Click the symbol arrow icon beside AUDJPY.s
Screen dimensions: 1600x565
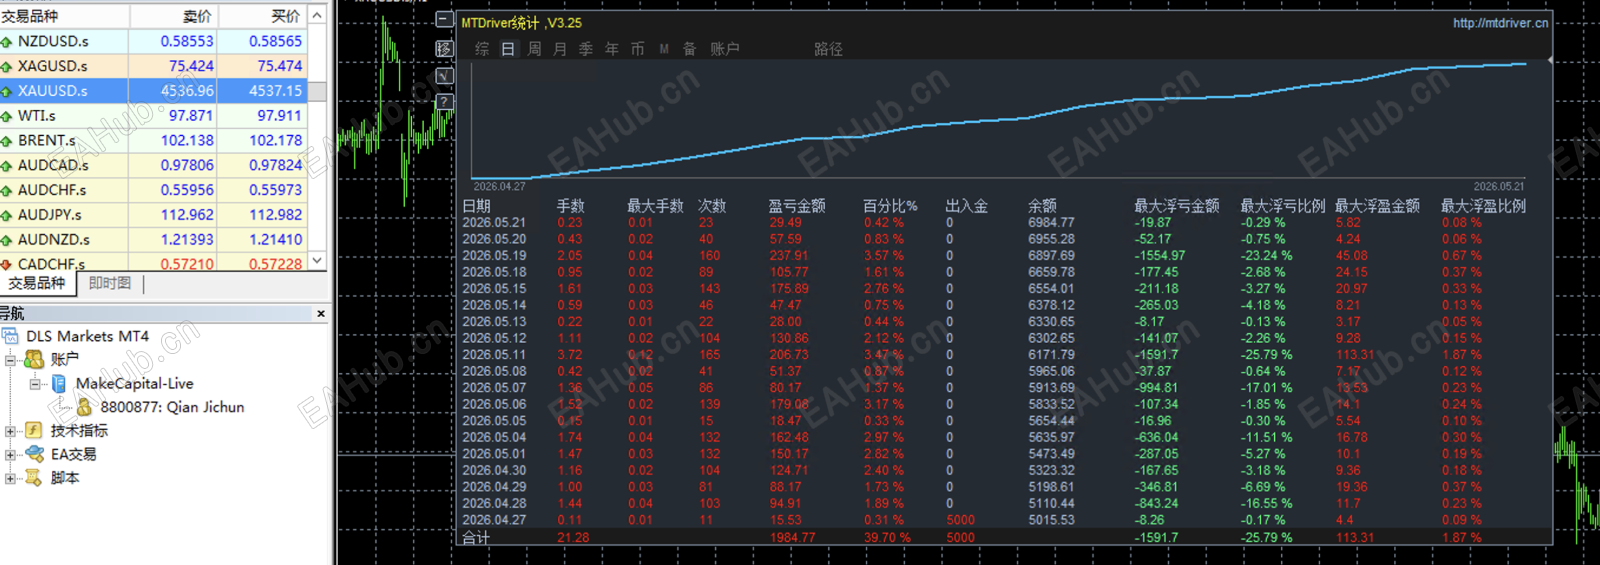coord(7,215)
